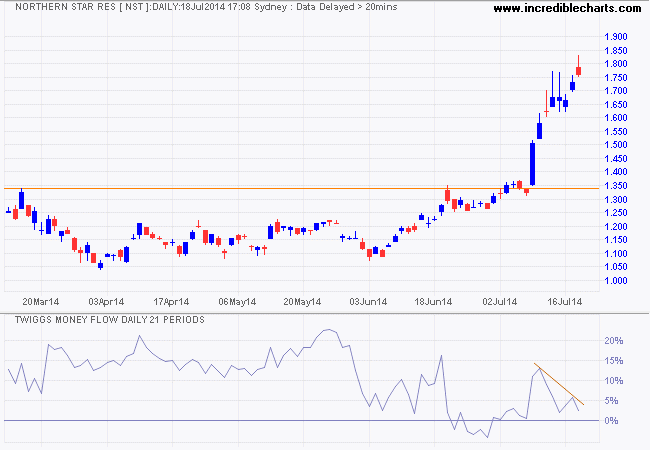The width and height of the screenshot is (650, 450).
Task: Click the 1.600 price axis label
Action: coord(616,118)
